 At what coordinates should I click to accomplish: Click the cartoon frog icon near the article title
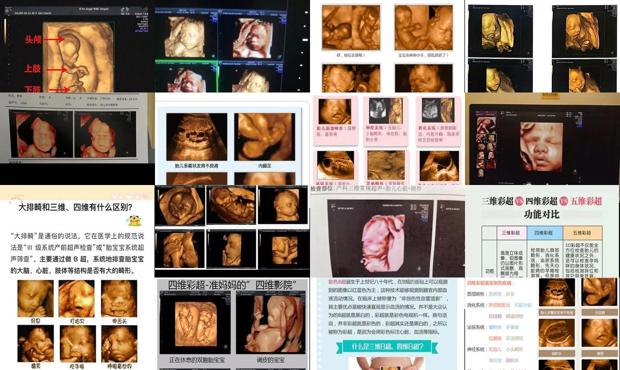pos(134,221)
